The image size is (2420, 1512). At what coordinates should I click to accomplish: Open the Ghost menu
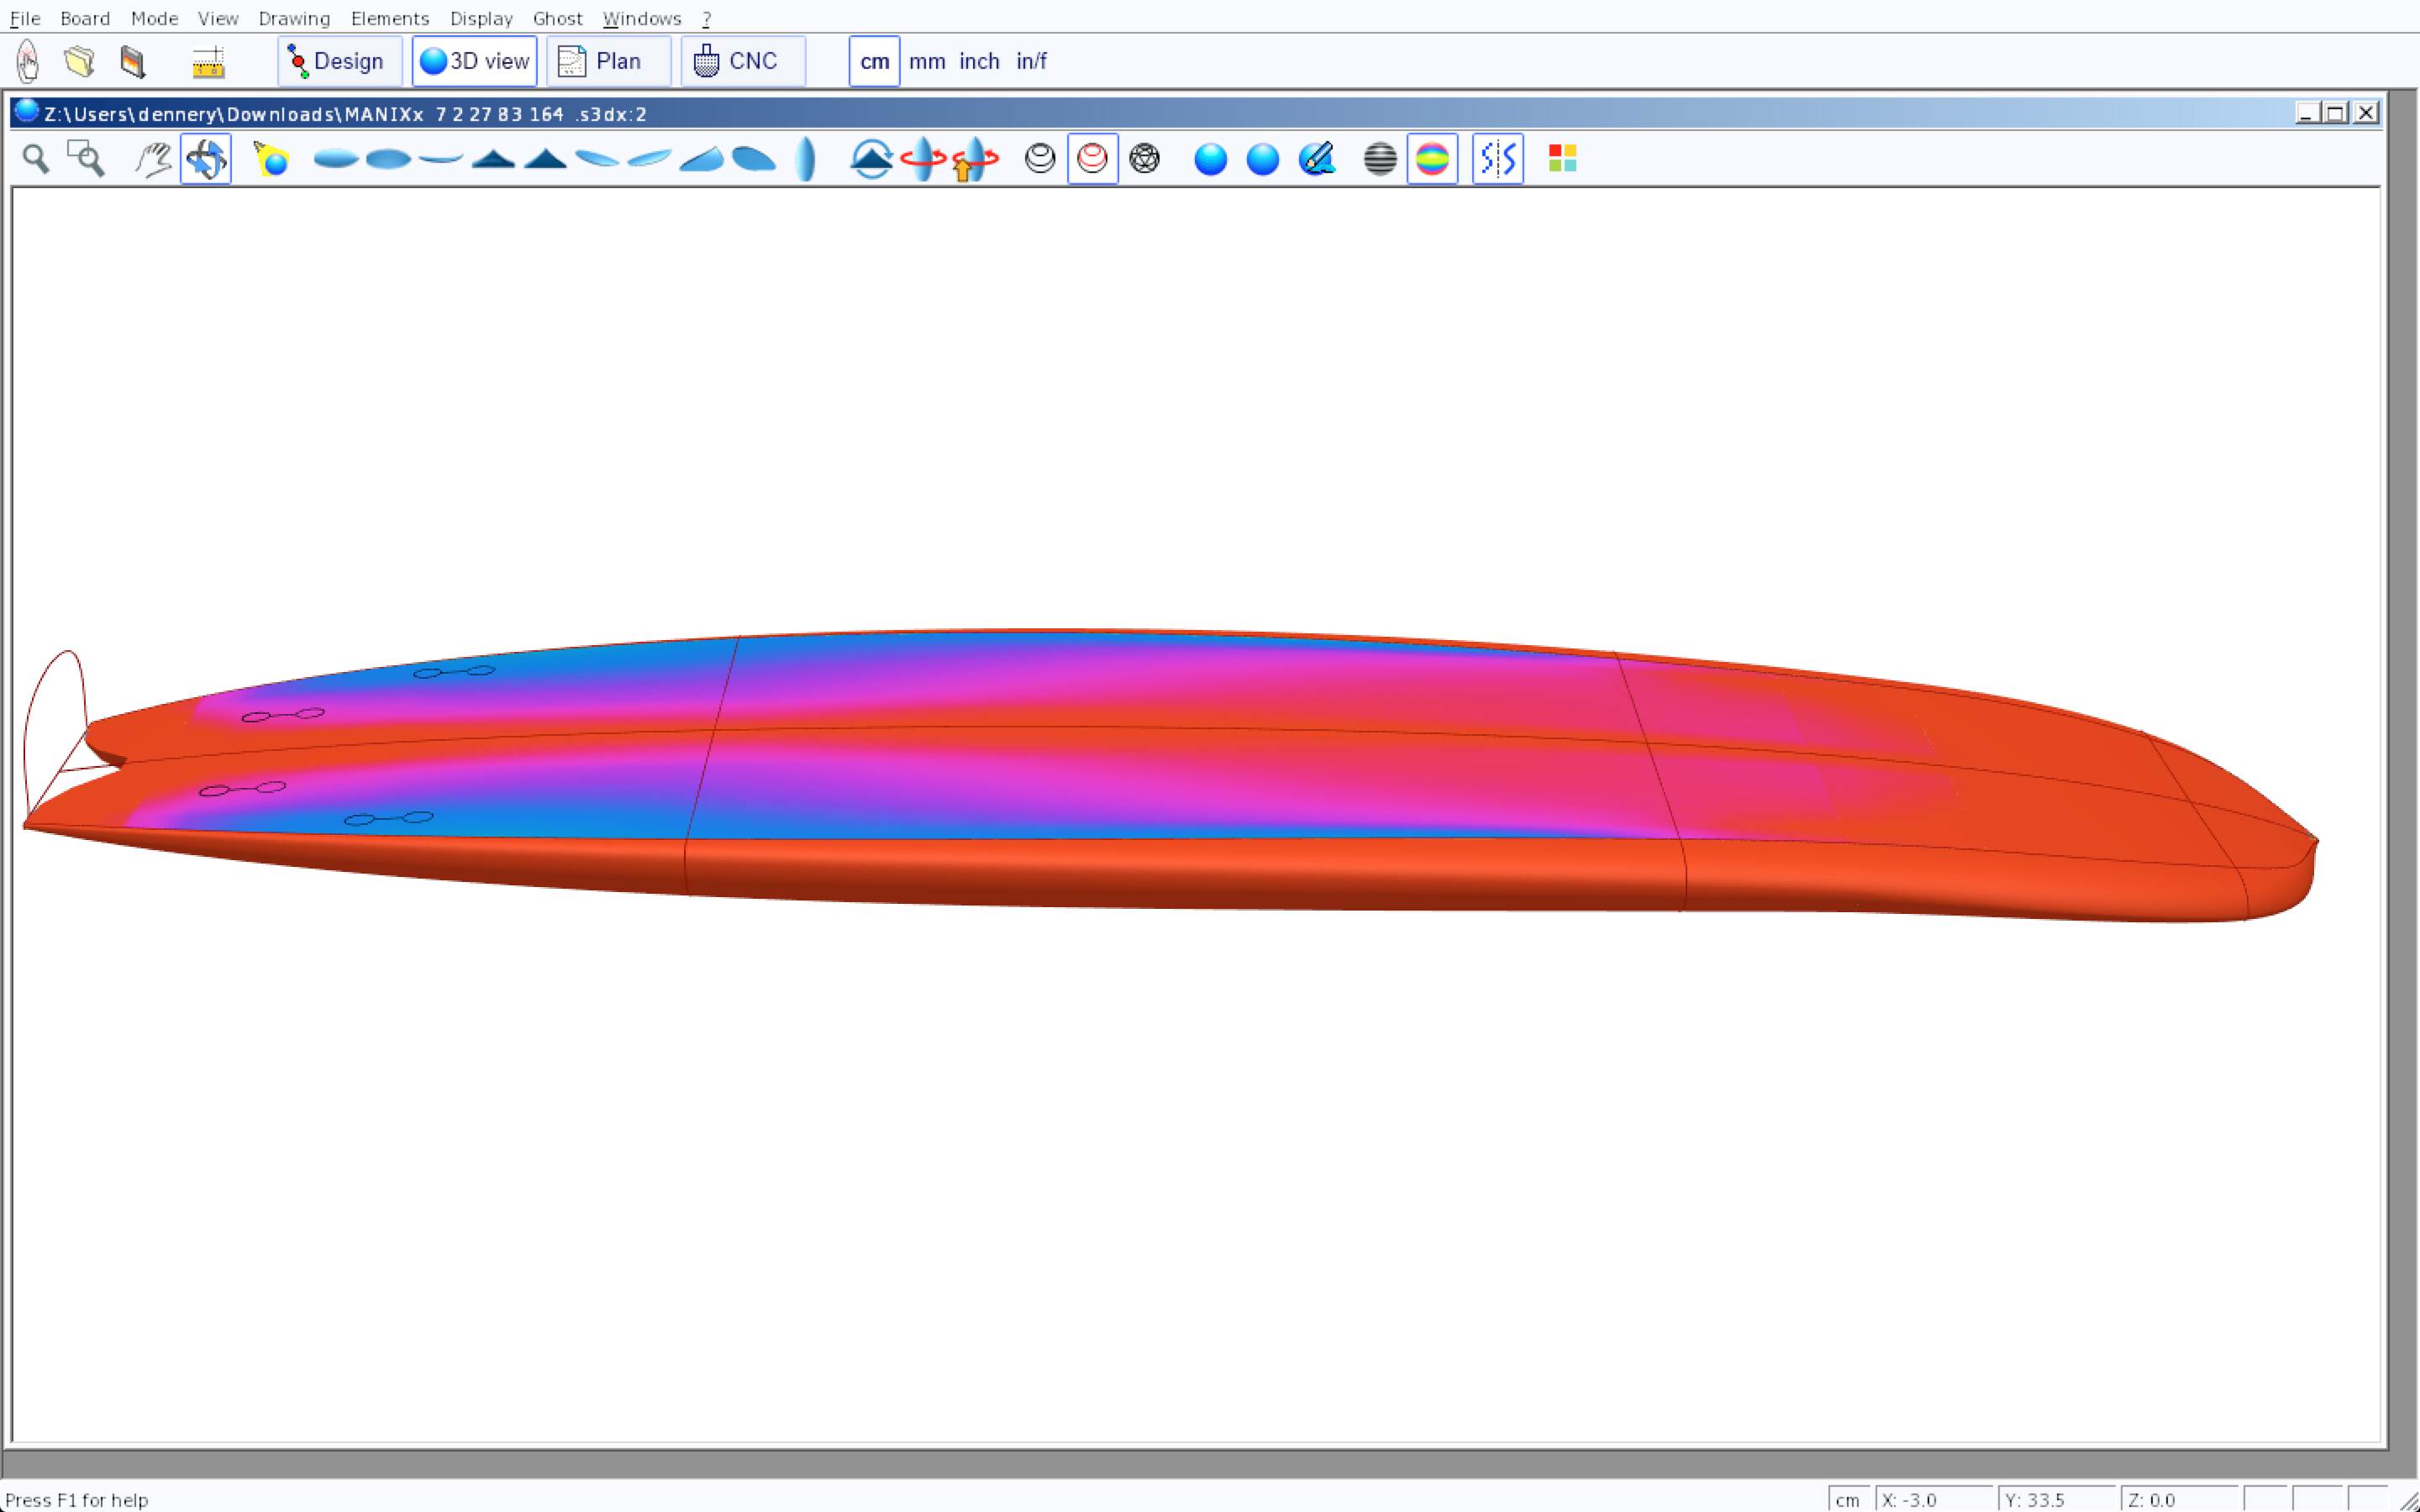tap(557, 18)
